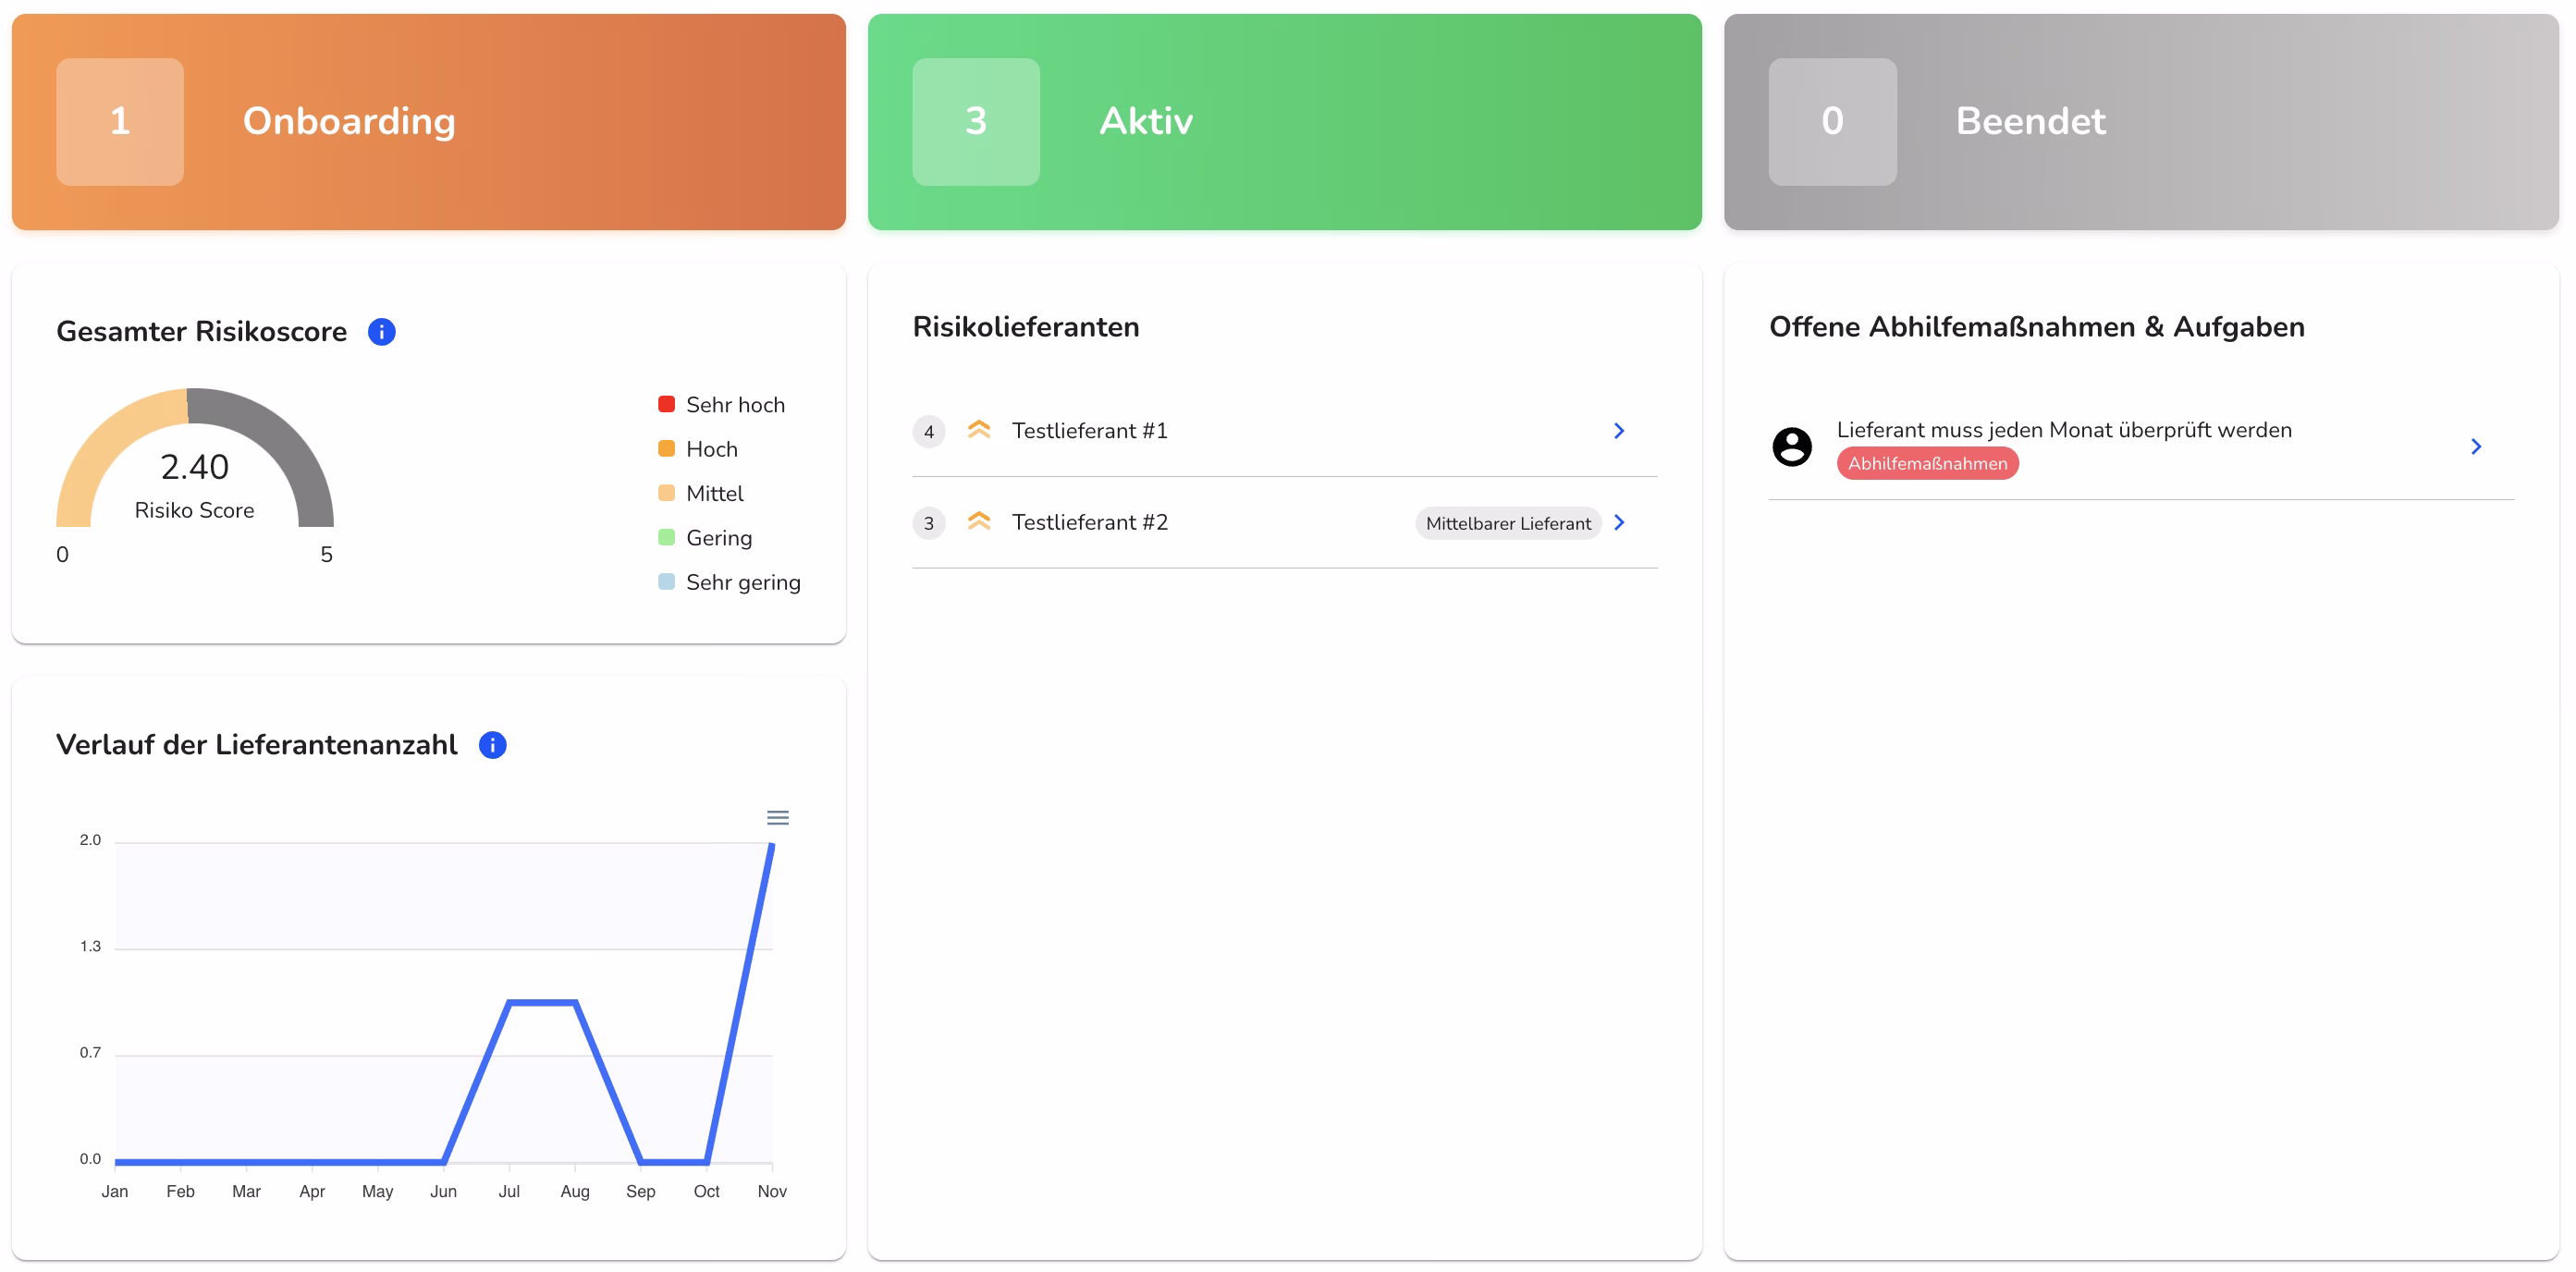Click the double-chevron risk icon for Testlieferant #1
This screenshot has width=2576, height=1272.
point(980,428)
